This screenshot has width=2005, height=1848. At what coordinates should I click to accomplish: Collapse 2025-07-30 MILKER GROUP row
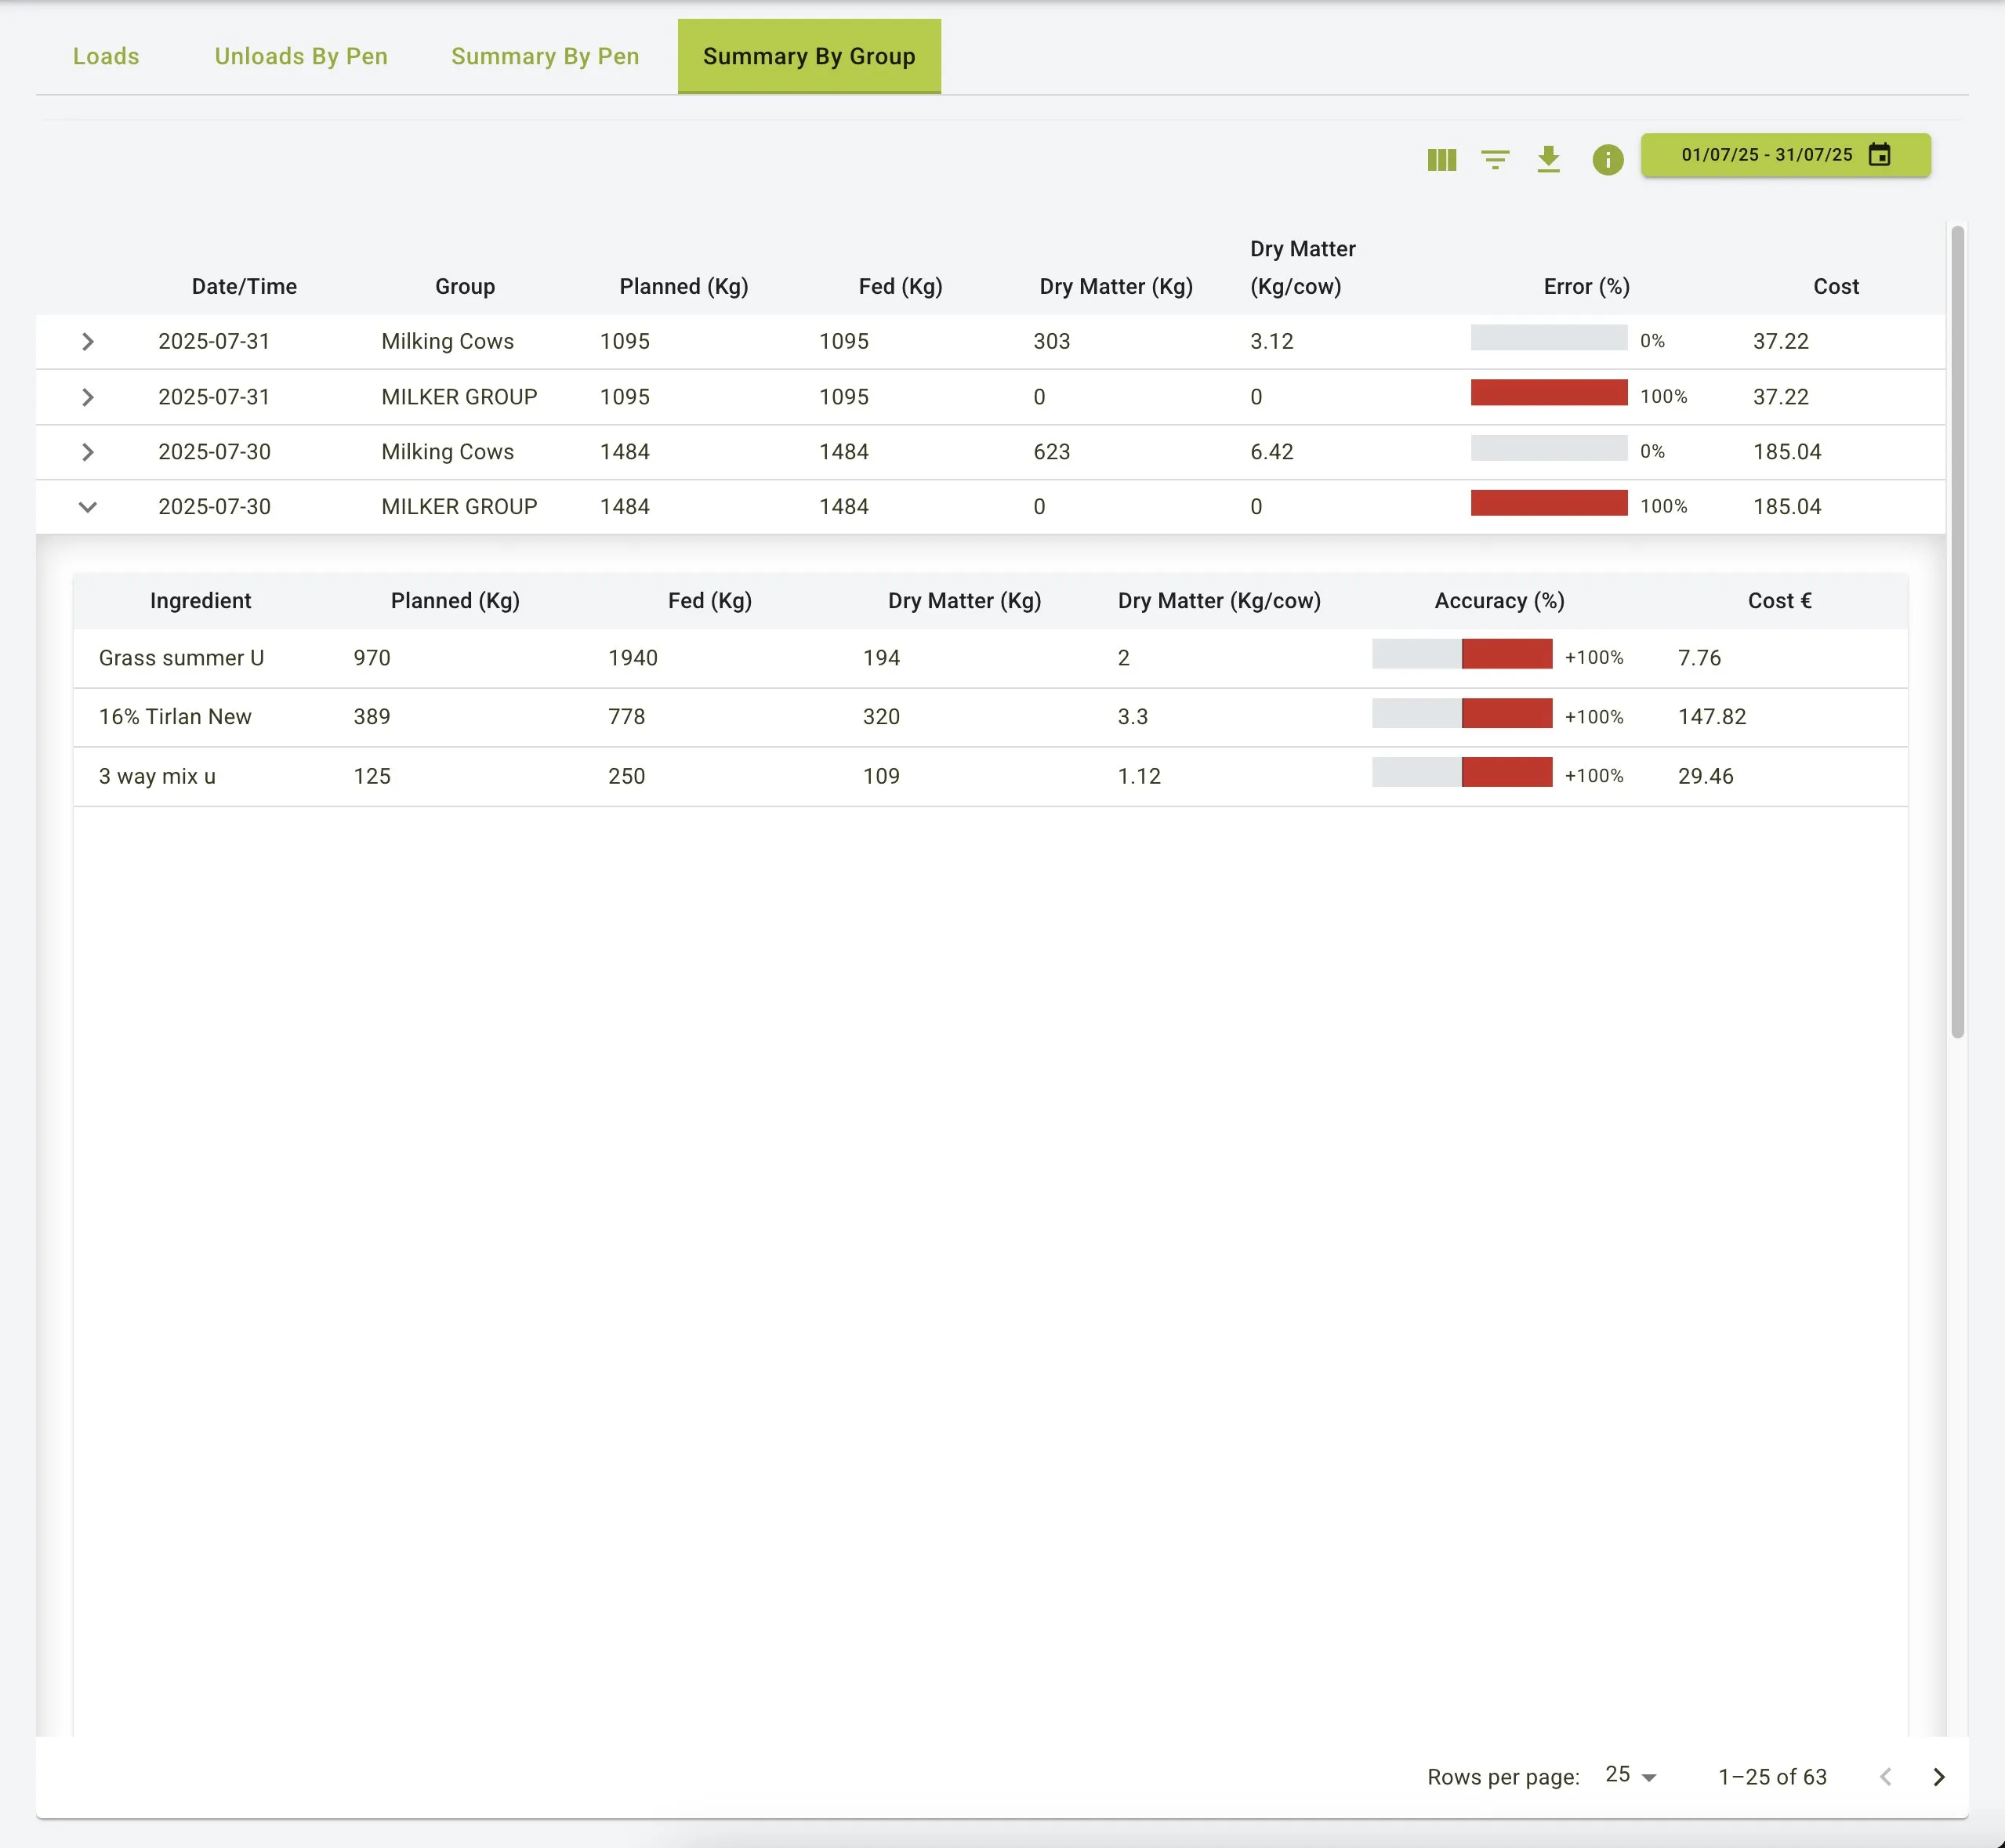pyautogui.click(x=88, y=507)
